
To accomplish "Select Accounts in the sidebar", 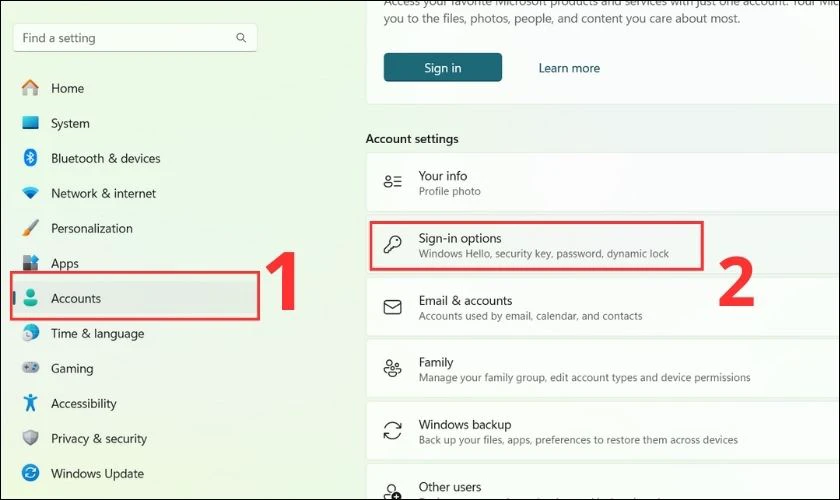I will 76,298.
